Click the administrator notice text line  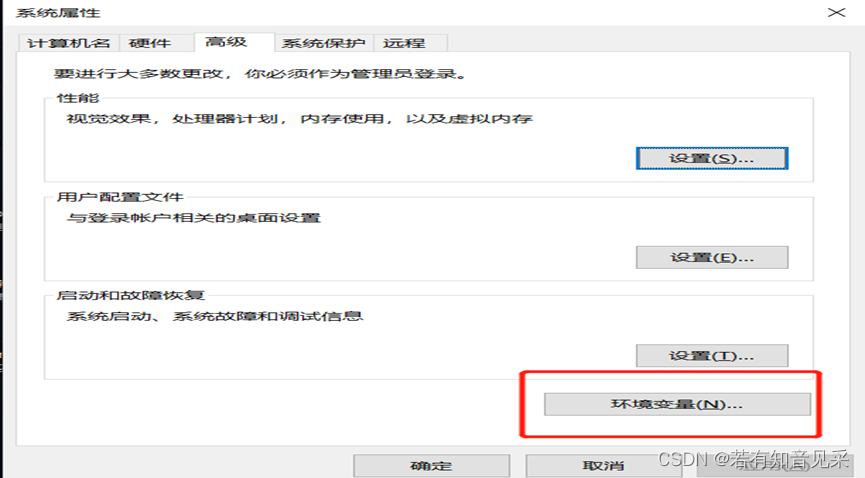260,73
